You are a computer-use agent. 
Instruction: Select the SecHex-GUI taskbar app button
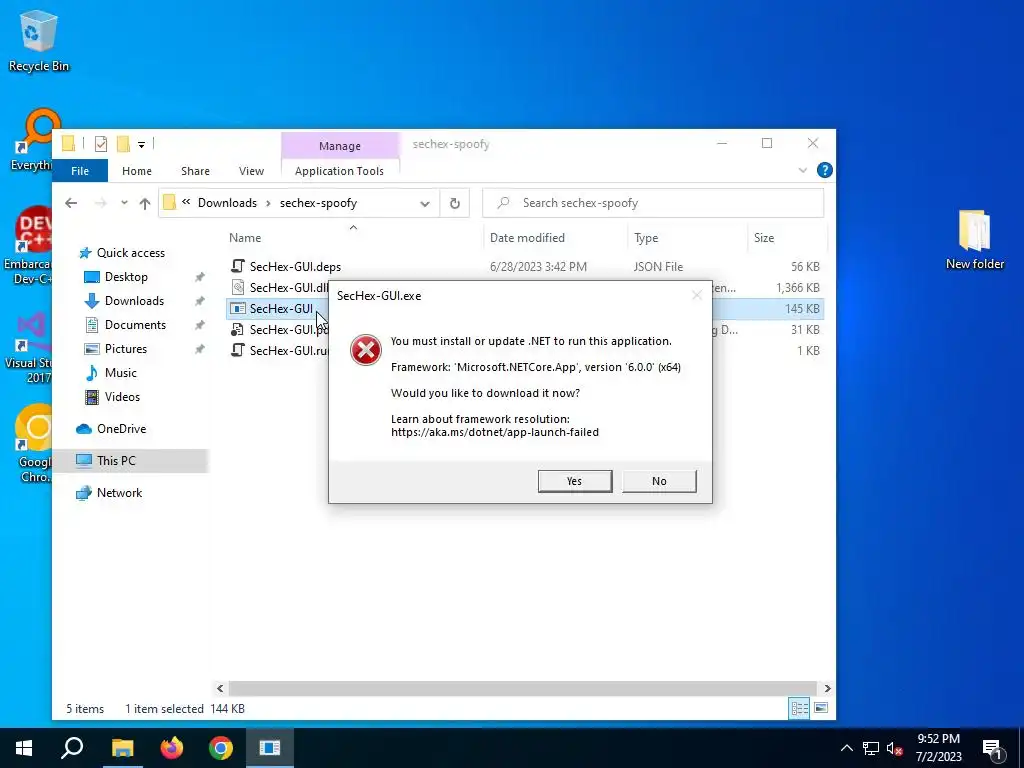point(270,748)
